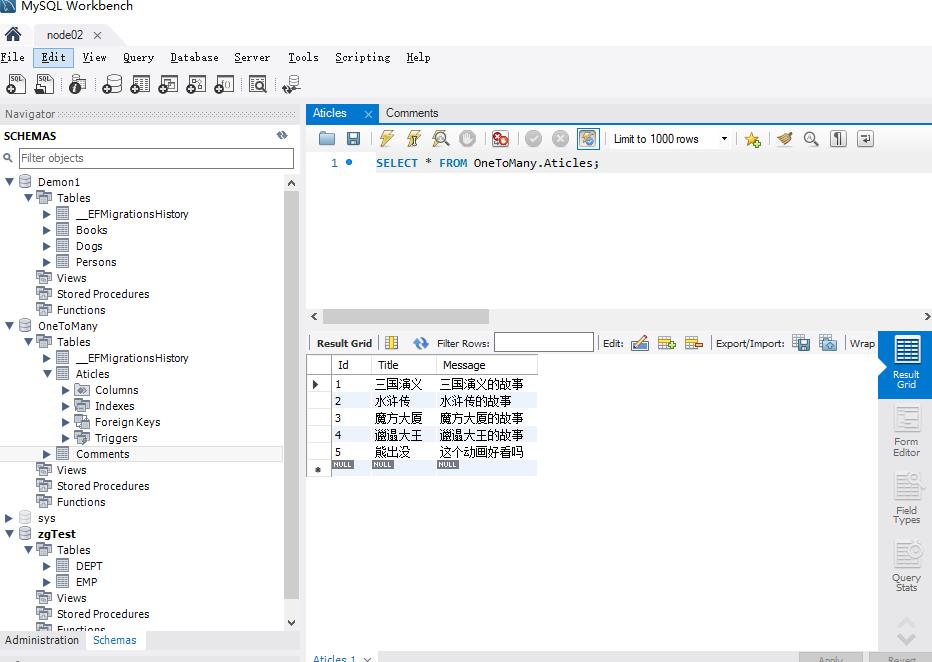The image size is (932, 662).
Task: Switch to the Administration tab
Action: (42, 640)
